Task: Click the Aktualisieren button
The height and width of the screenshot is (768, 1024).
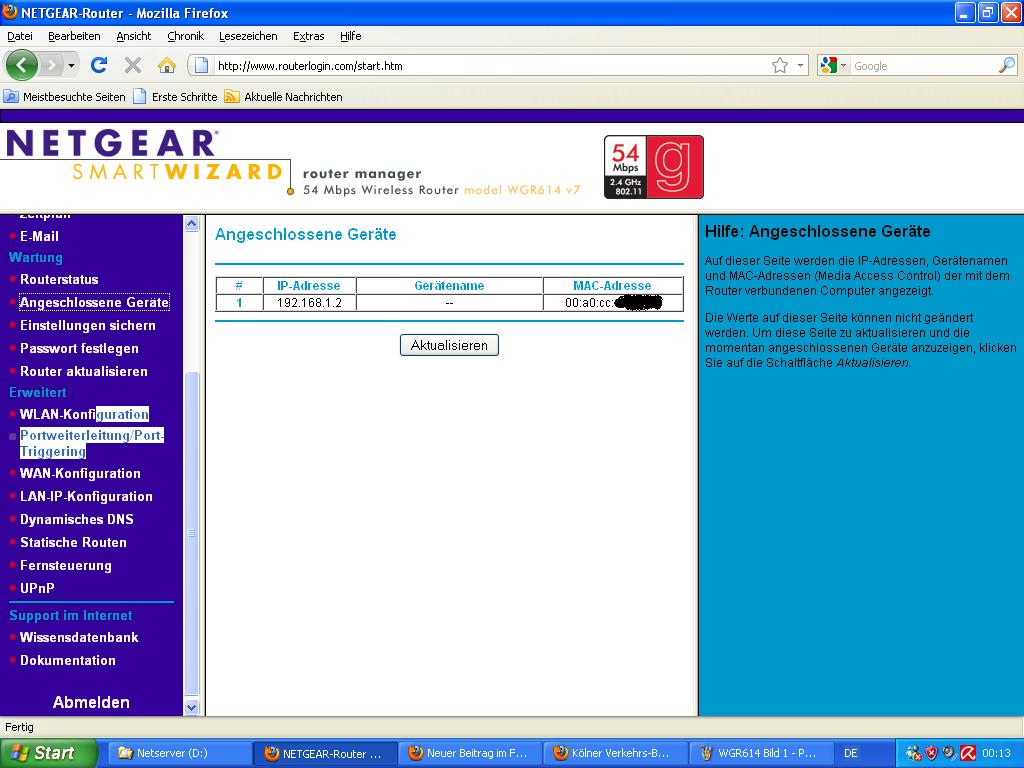Action: [x=449, y=345]
